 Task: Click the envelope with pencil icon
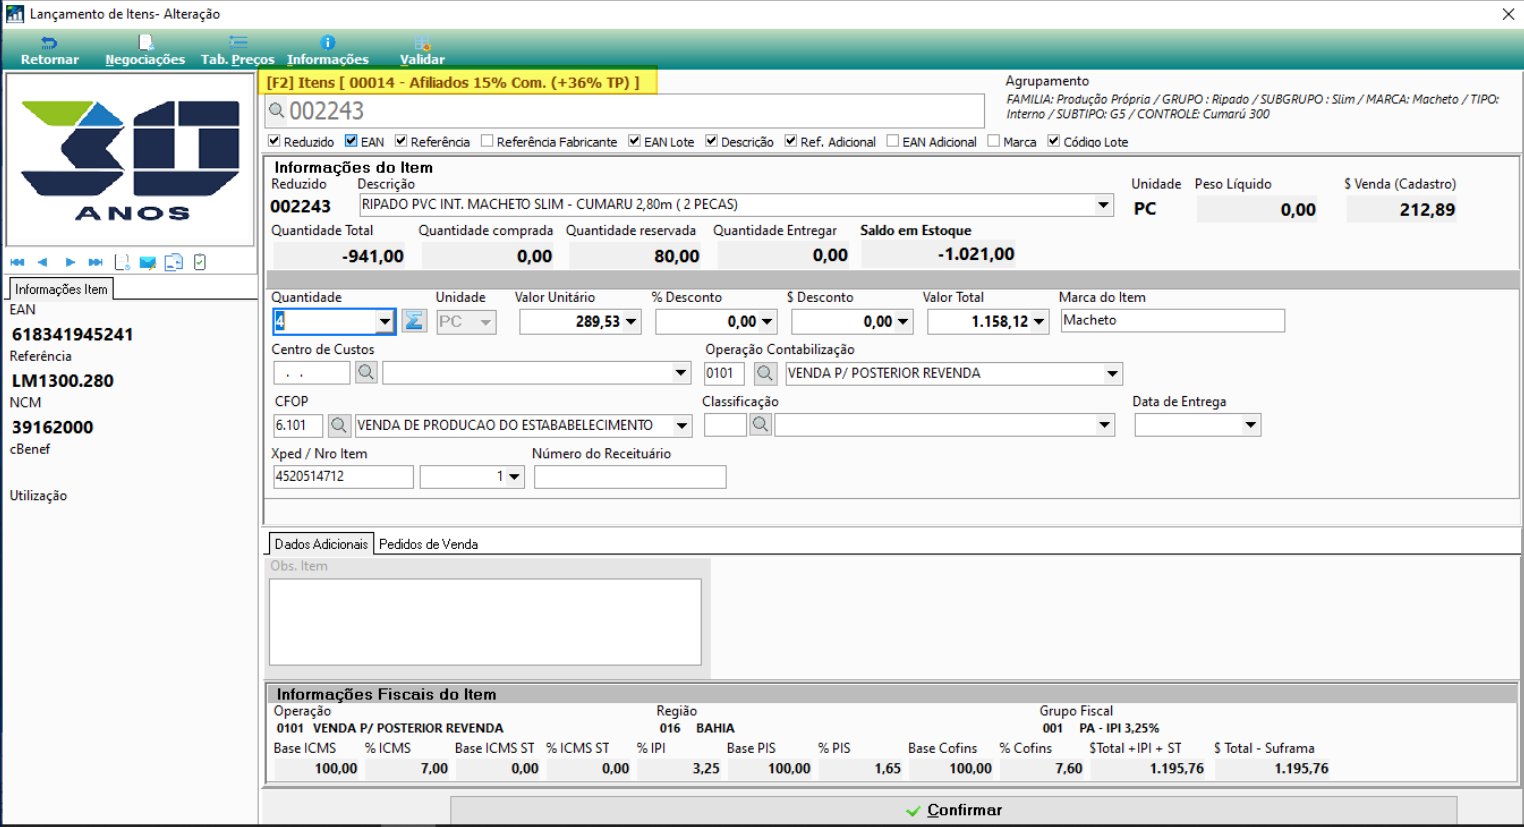pos(148,262)
